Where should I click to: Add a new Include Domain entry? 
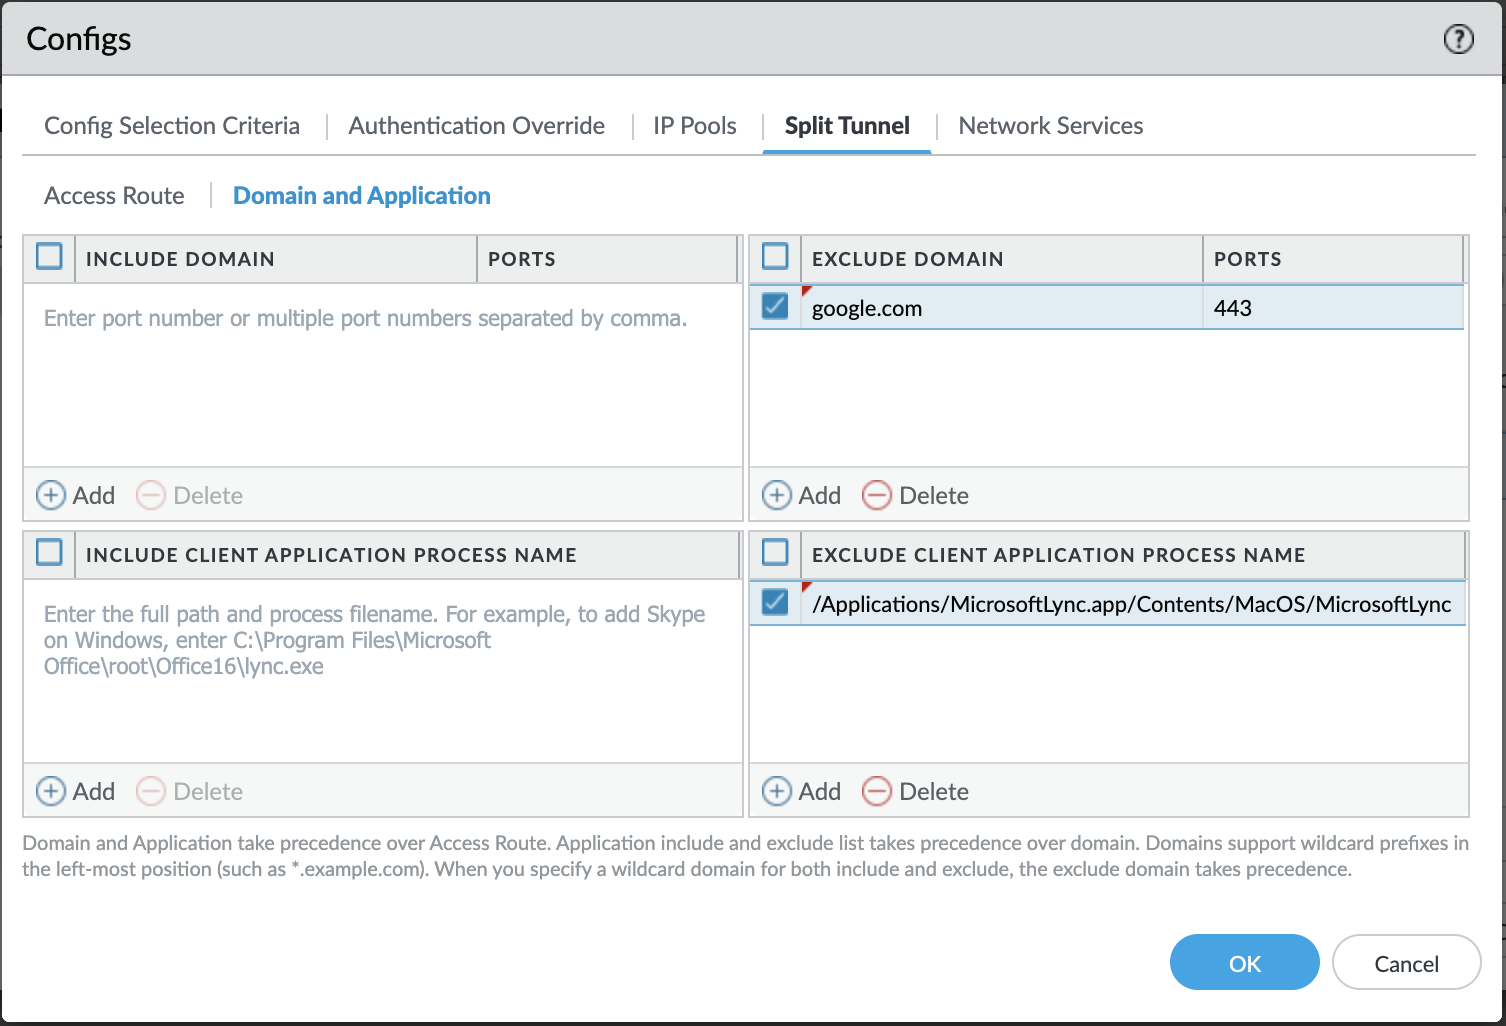tap(75, 495)
